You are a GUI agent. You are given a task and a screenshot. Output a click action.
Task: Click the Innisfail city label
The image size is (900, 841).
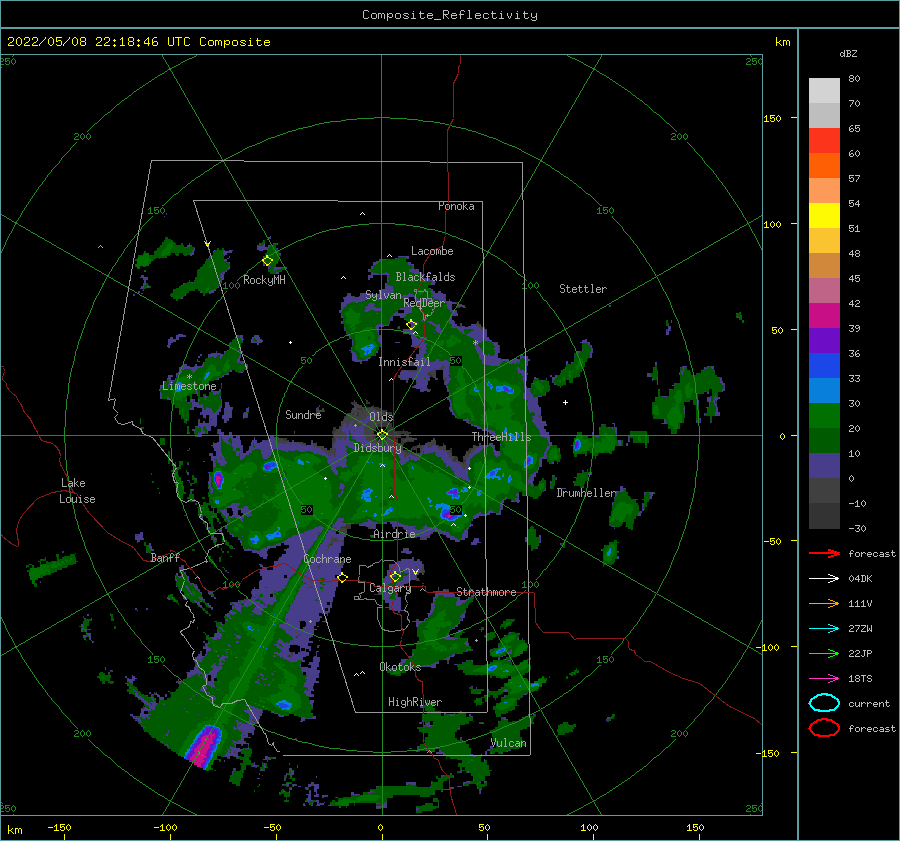tap(404, 362)
